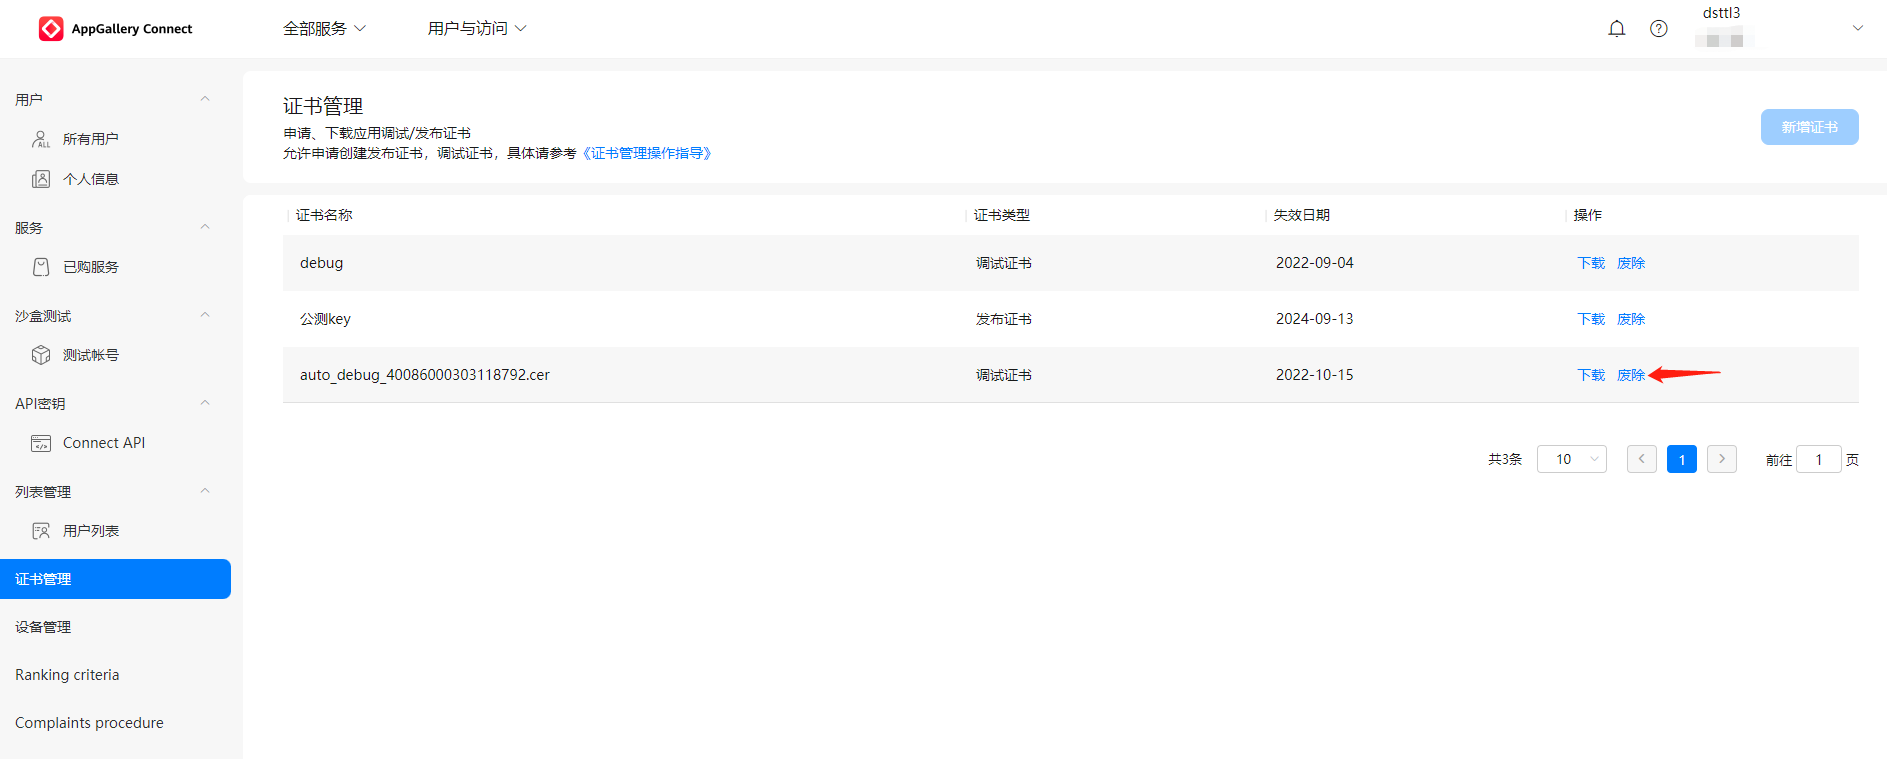1887x759 pixels.
Task: Open Ranking criteria from the sidebar
Action: pos(67,675)
